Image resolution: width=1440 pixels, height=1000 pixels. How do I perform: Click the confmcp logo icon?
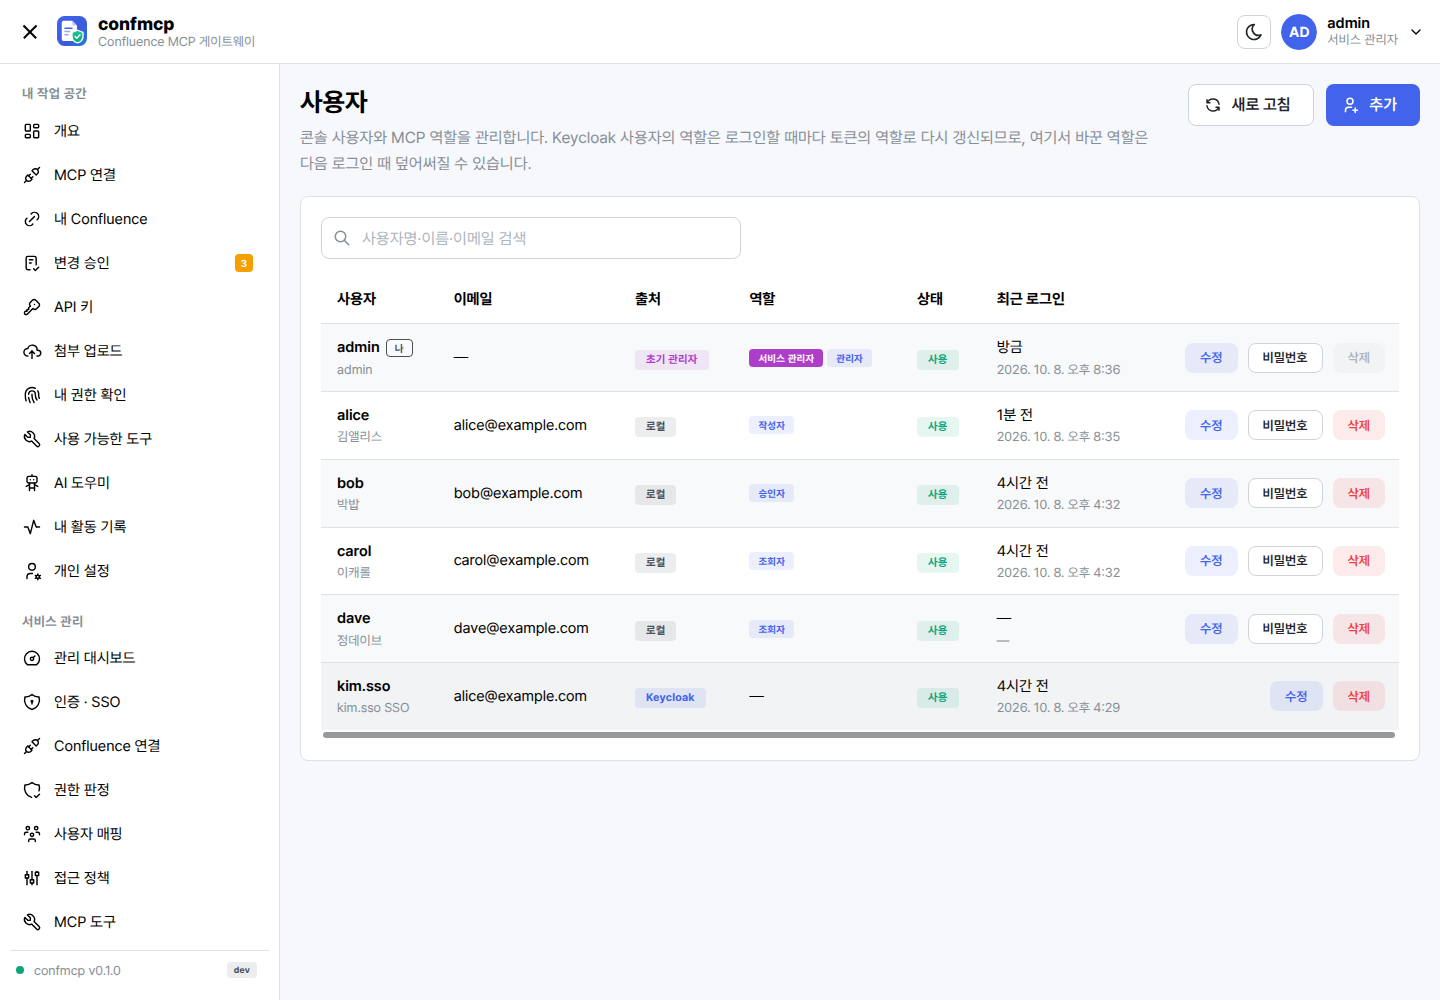pos(72,31)
